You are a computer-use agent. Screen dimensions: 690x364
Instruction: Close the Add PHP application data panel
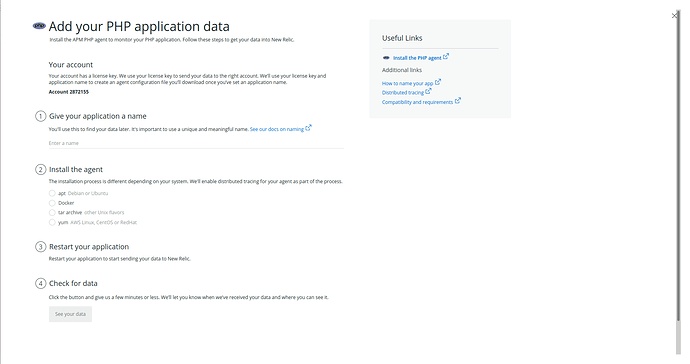pos(675,15)
